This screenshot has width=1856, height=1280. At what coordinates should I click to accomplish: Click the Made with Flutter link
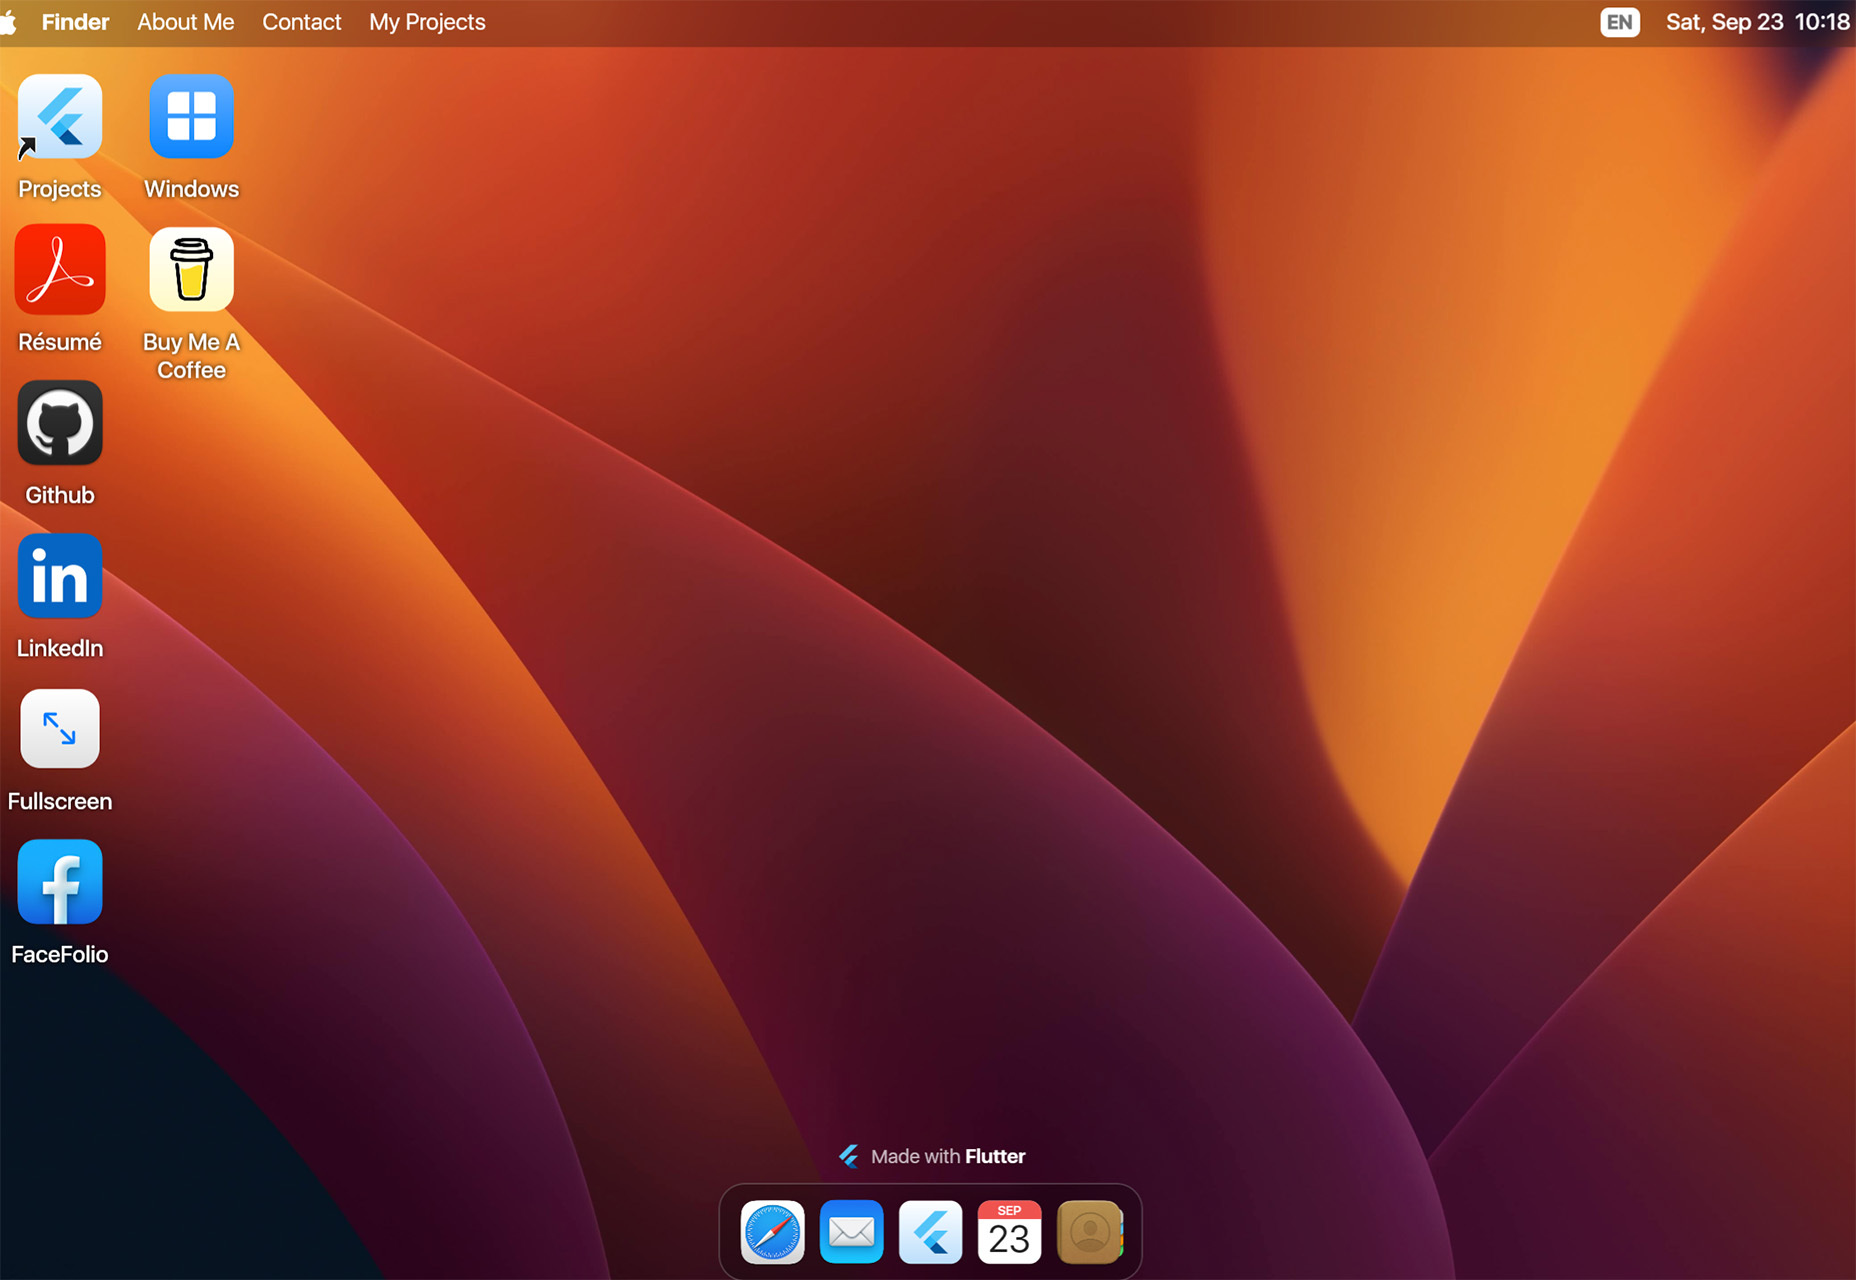932,1156
